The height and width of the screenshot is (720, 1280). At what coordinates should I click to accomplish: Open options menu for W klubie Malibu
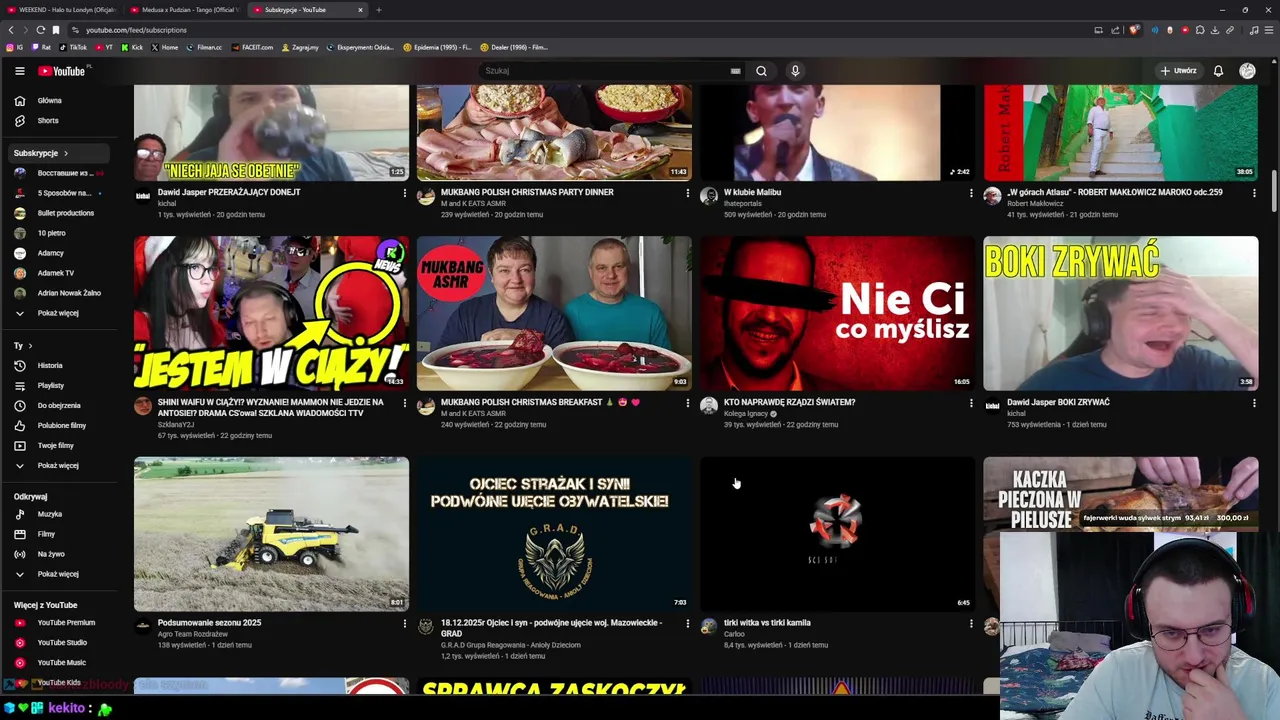(971, 193)
